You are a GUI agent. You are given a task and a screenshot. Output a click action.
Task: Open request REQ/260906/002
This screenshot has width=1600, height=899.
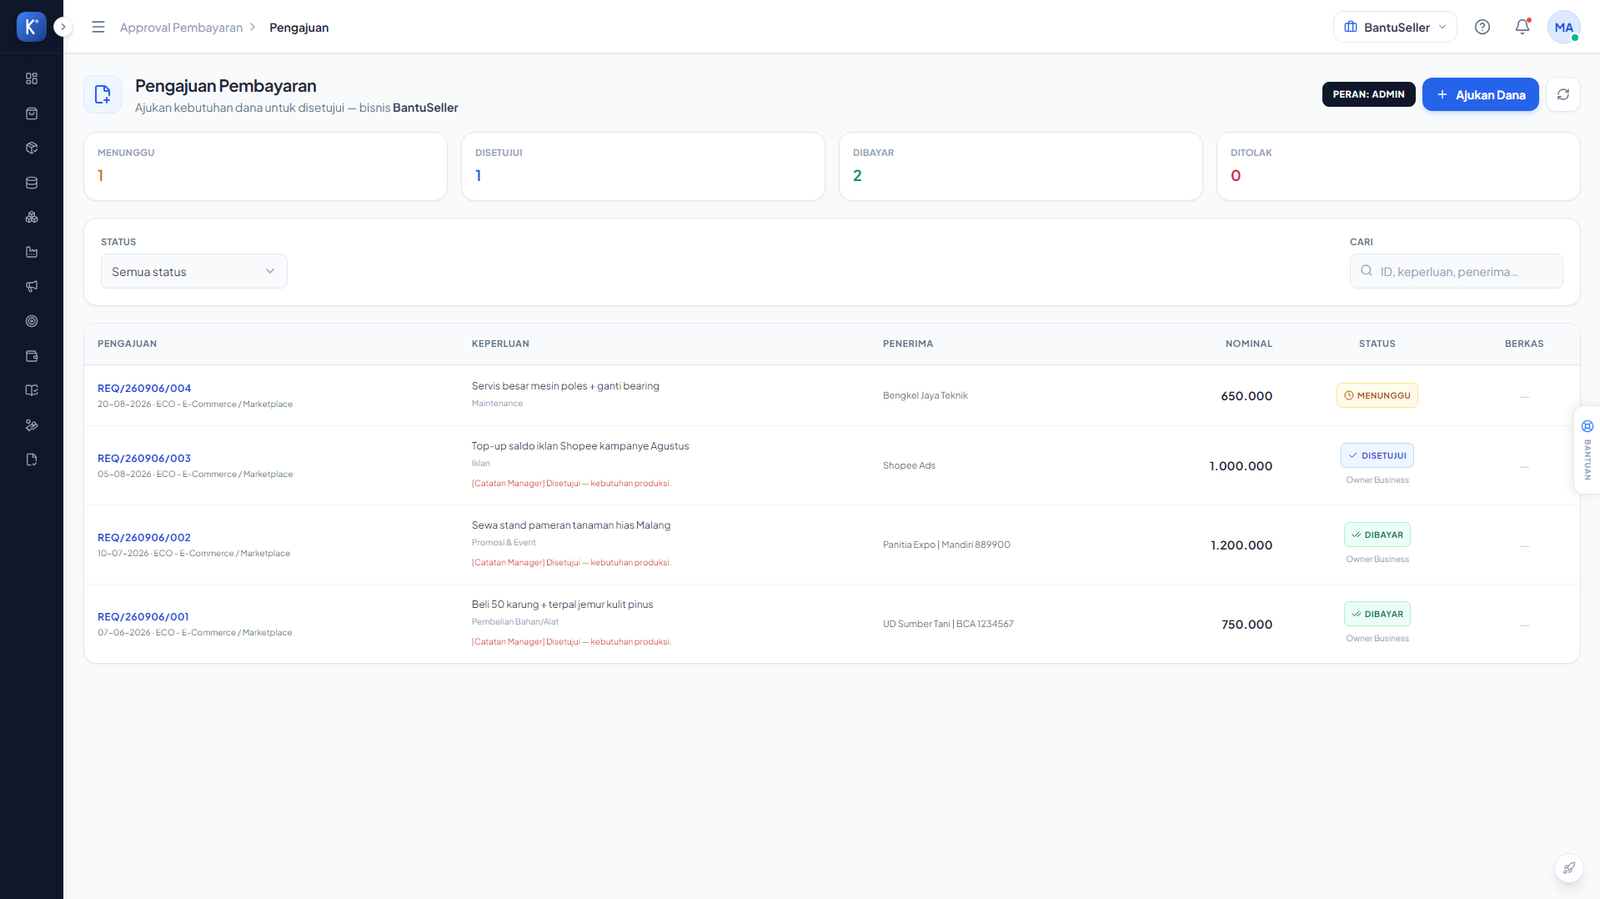click(144, 537)
